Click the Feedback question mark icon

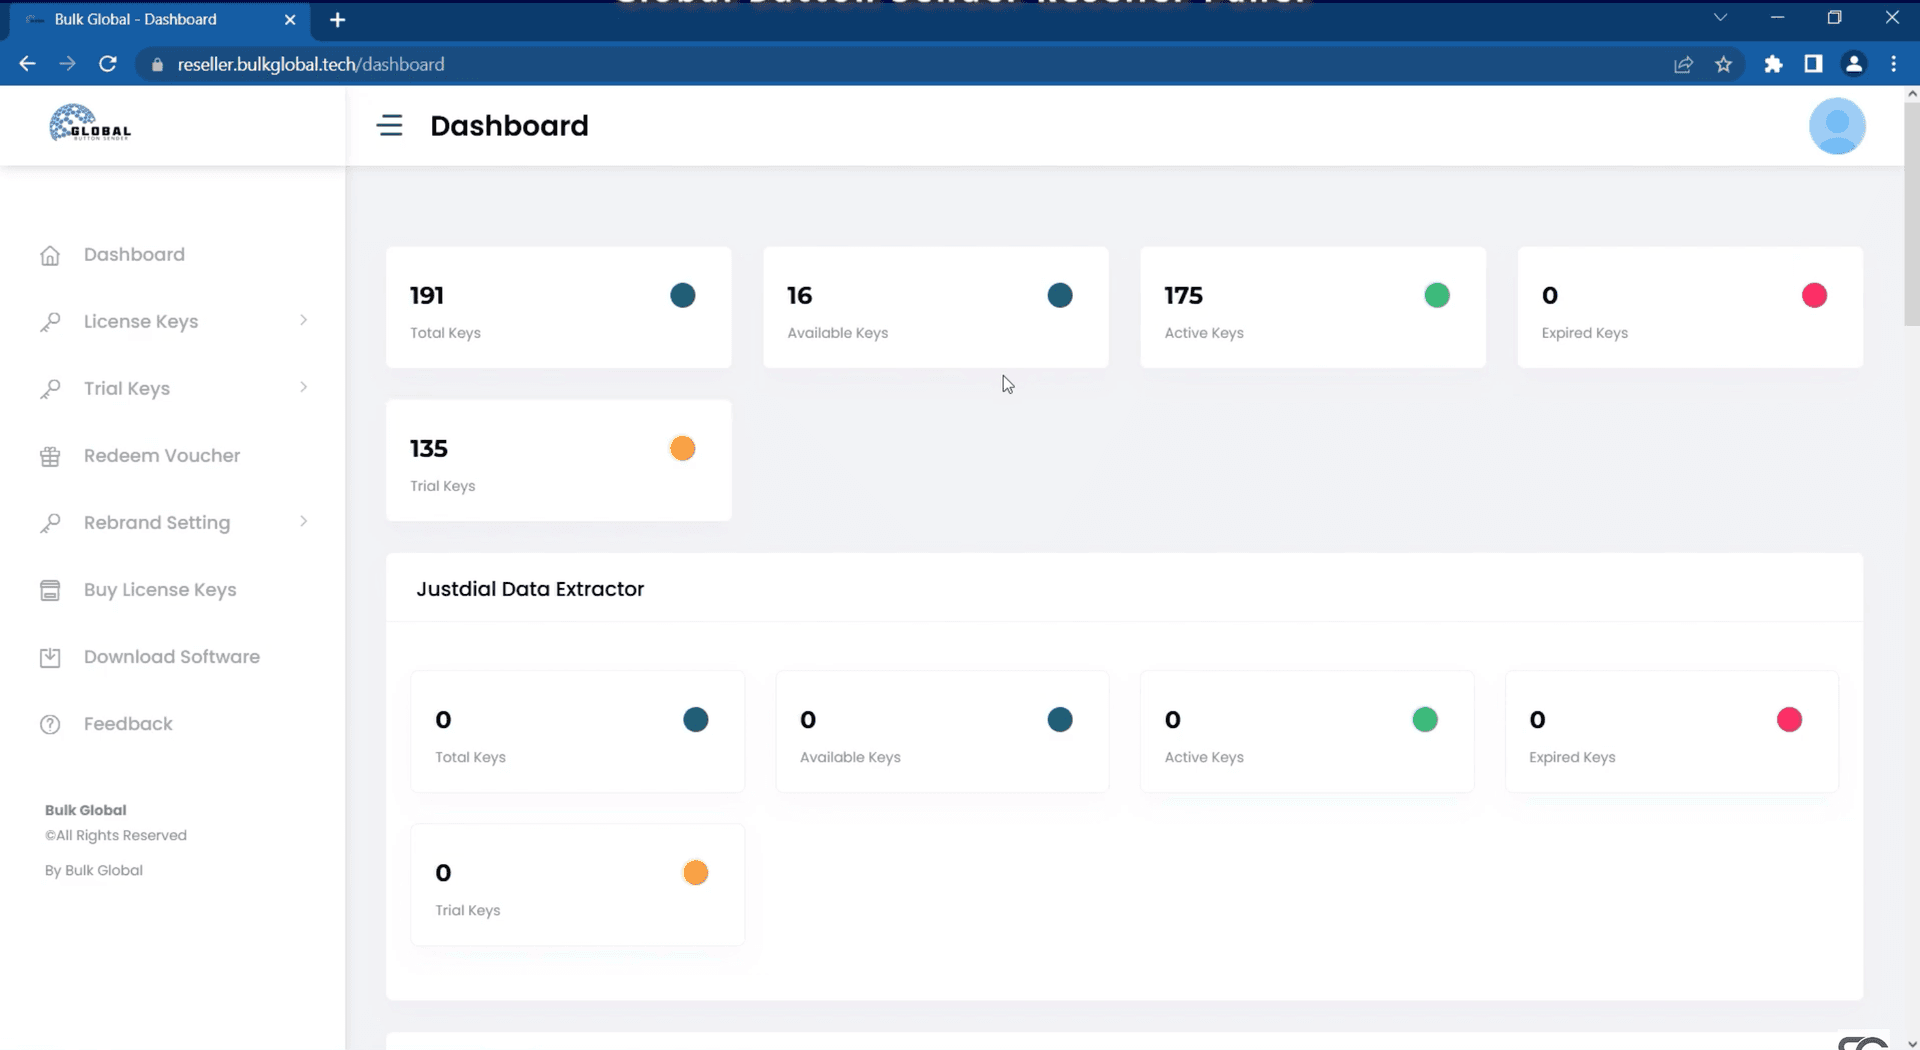(x=50, y=724)
